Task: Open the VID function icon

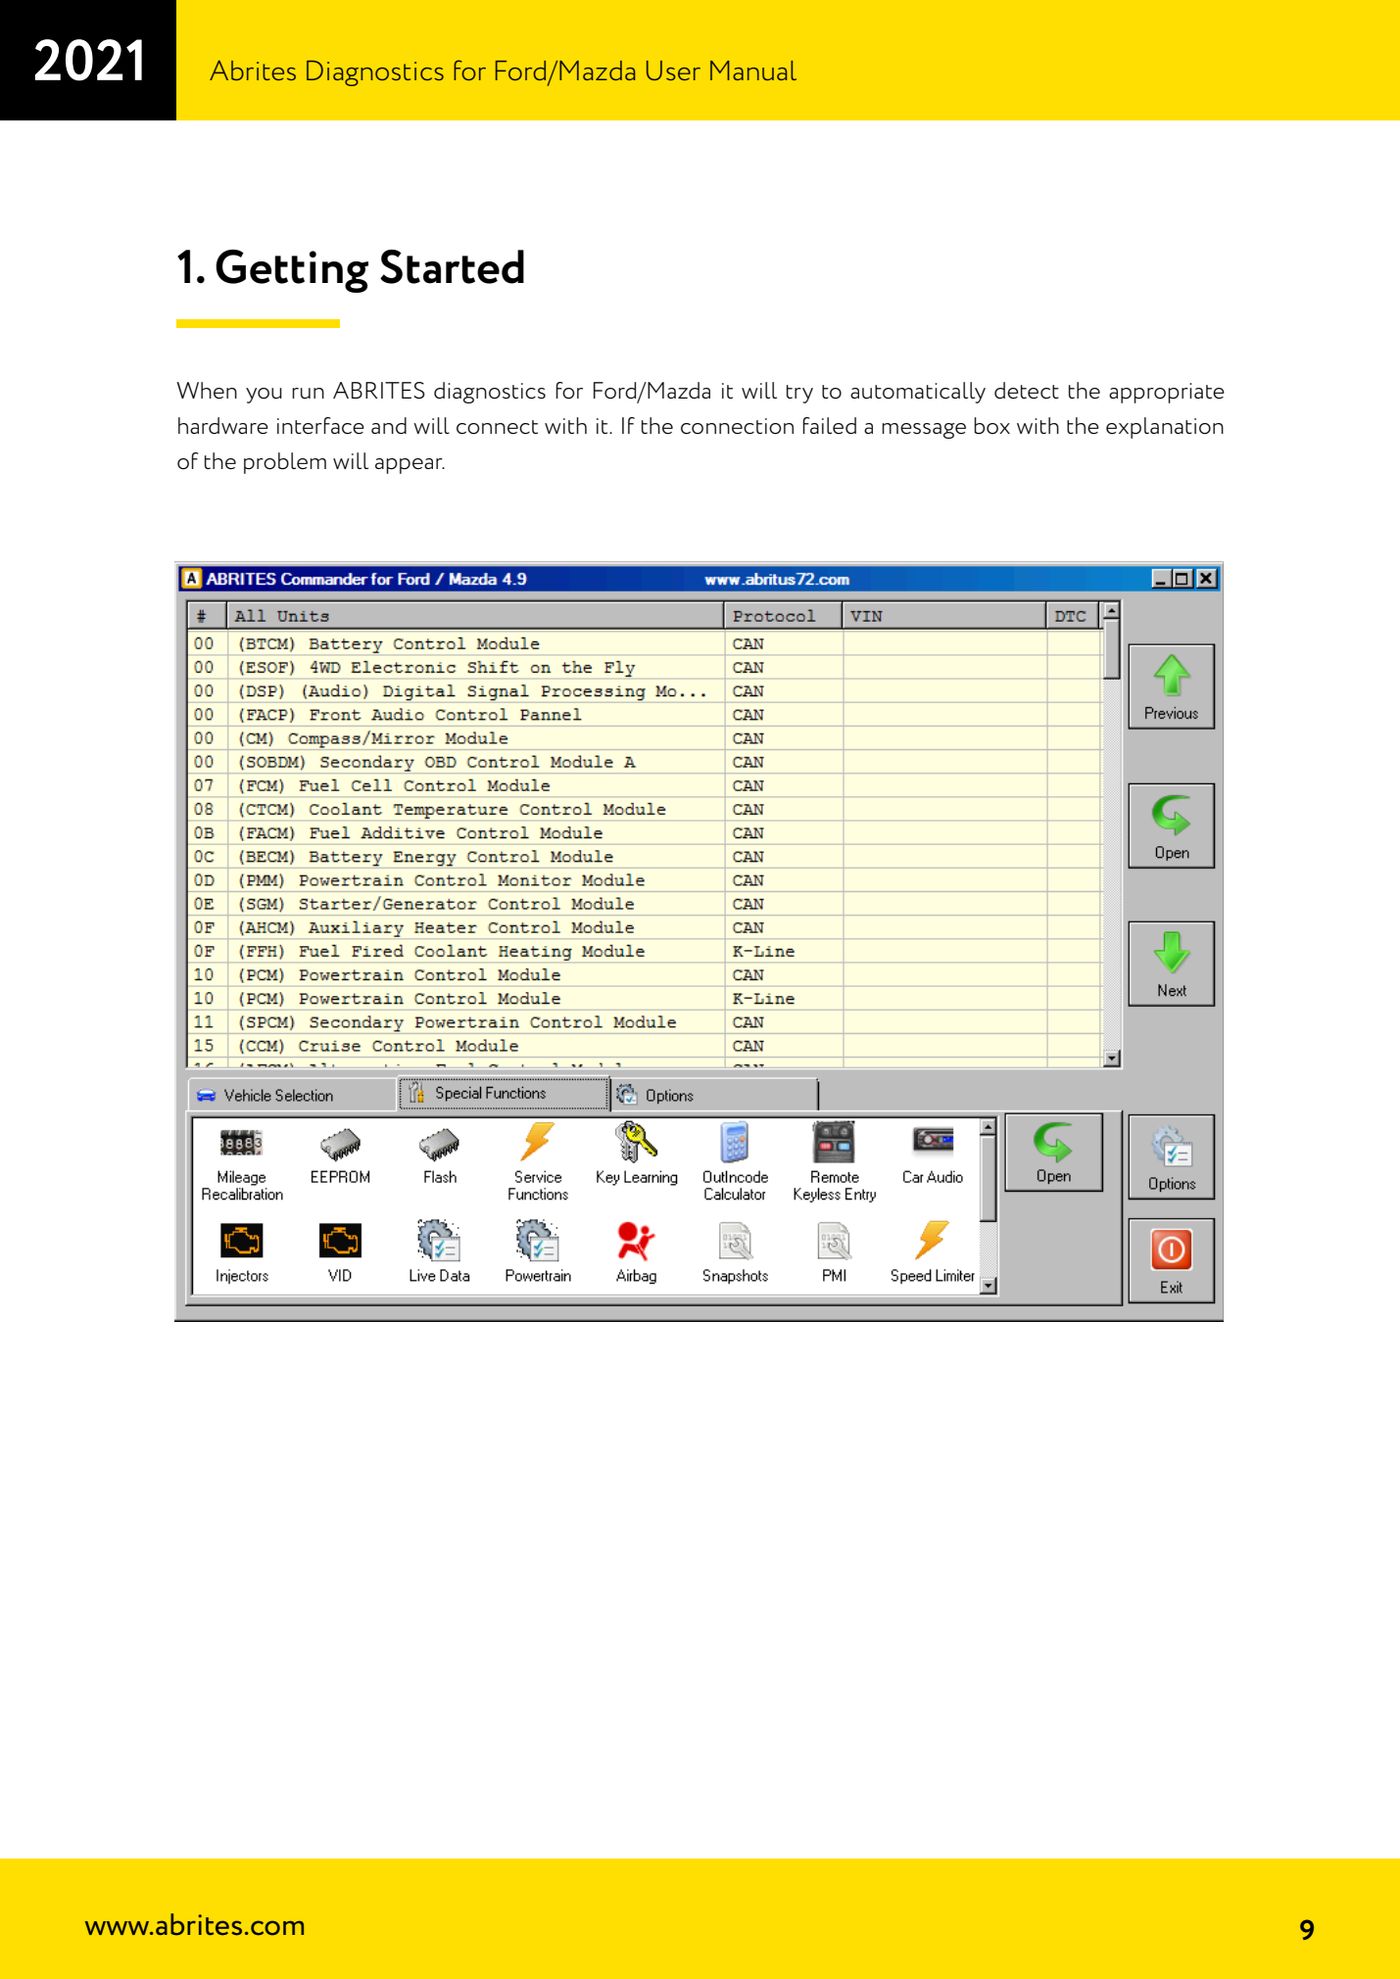Action: coord(340,1252)
